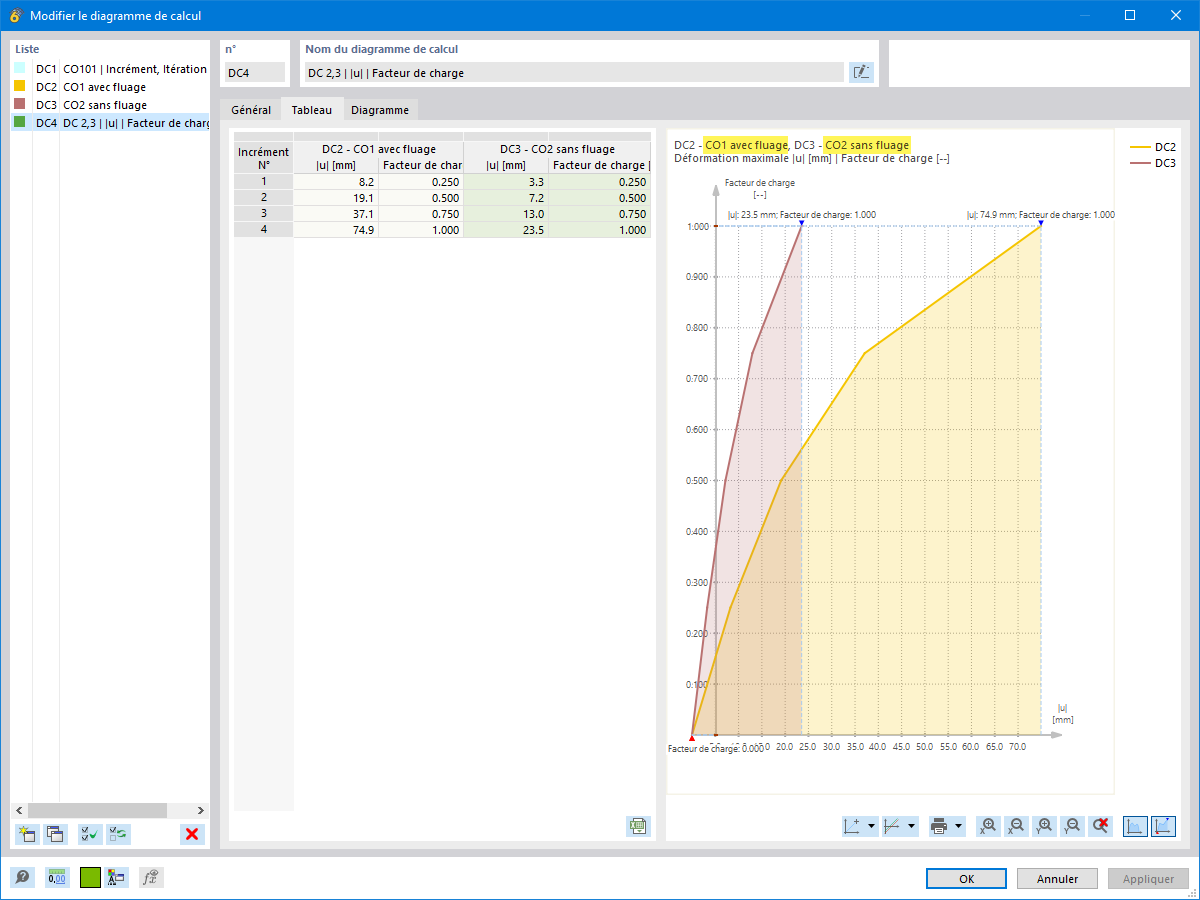This screenshot has height=900, width=1200.
Task: Click the invert selection icon
Action: [x=118, y=834]
